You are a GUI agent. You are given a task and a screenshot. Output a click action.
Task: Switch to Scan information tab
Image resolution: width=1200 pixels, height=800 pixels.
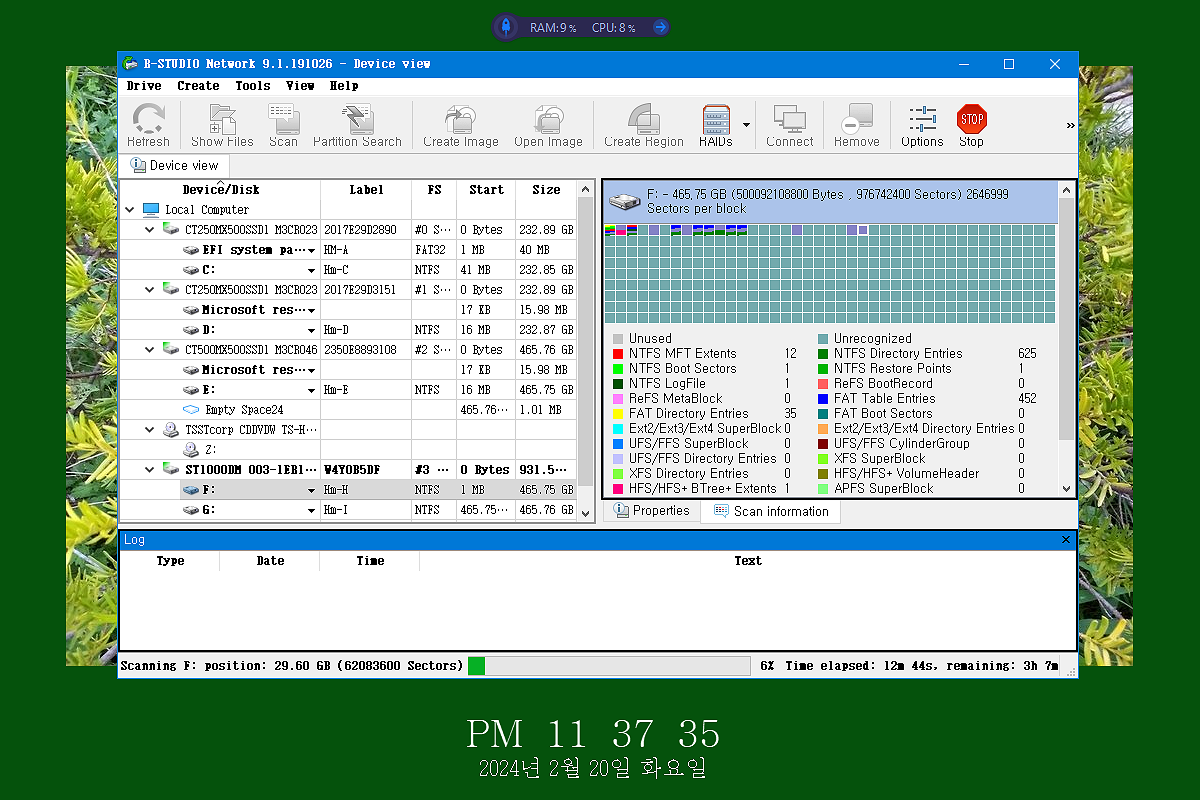pyautogui.click(x=771, y=512)
